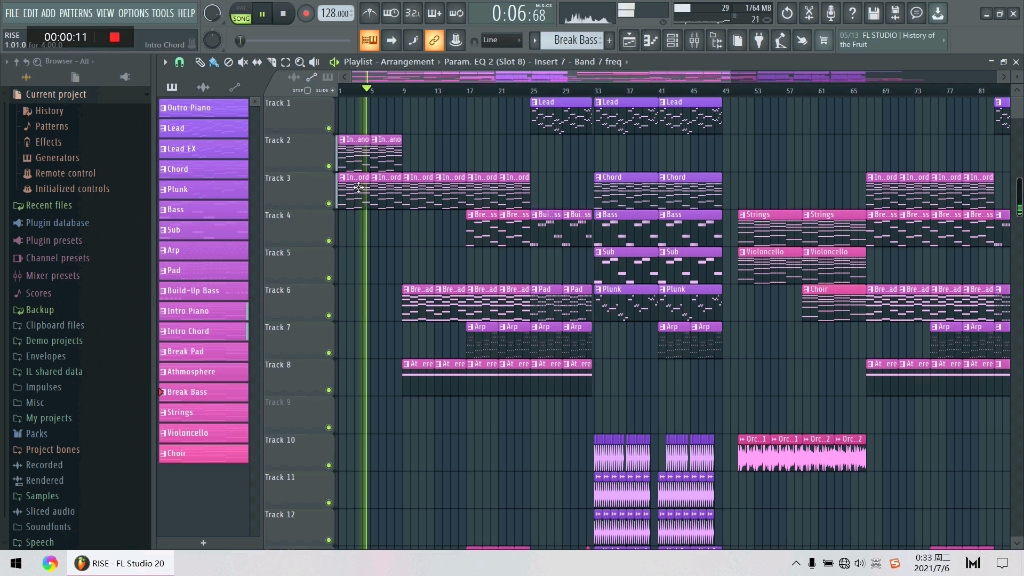The width and height of the screenshot is (1024, 576).
Task: Select the mute tool in Playlist
Action: click(x=242, y=62)
